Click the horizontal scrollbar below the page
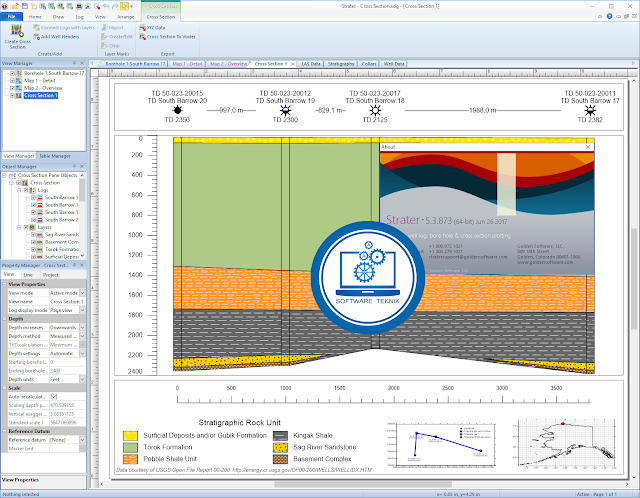The image size is (640, 498). pos(363,484)
